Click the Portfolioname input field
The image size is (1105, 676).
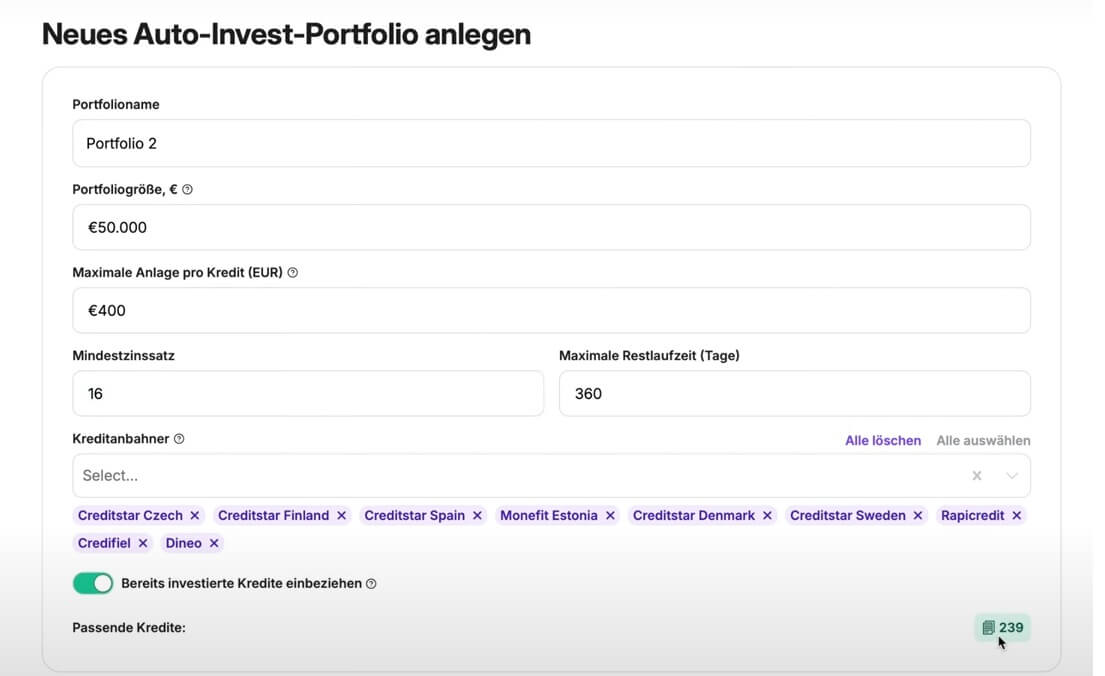(551, 144)
